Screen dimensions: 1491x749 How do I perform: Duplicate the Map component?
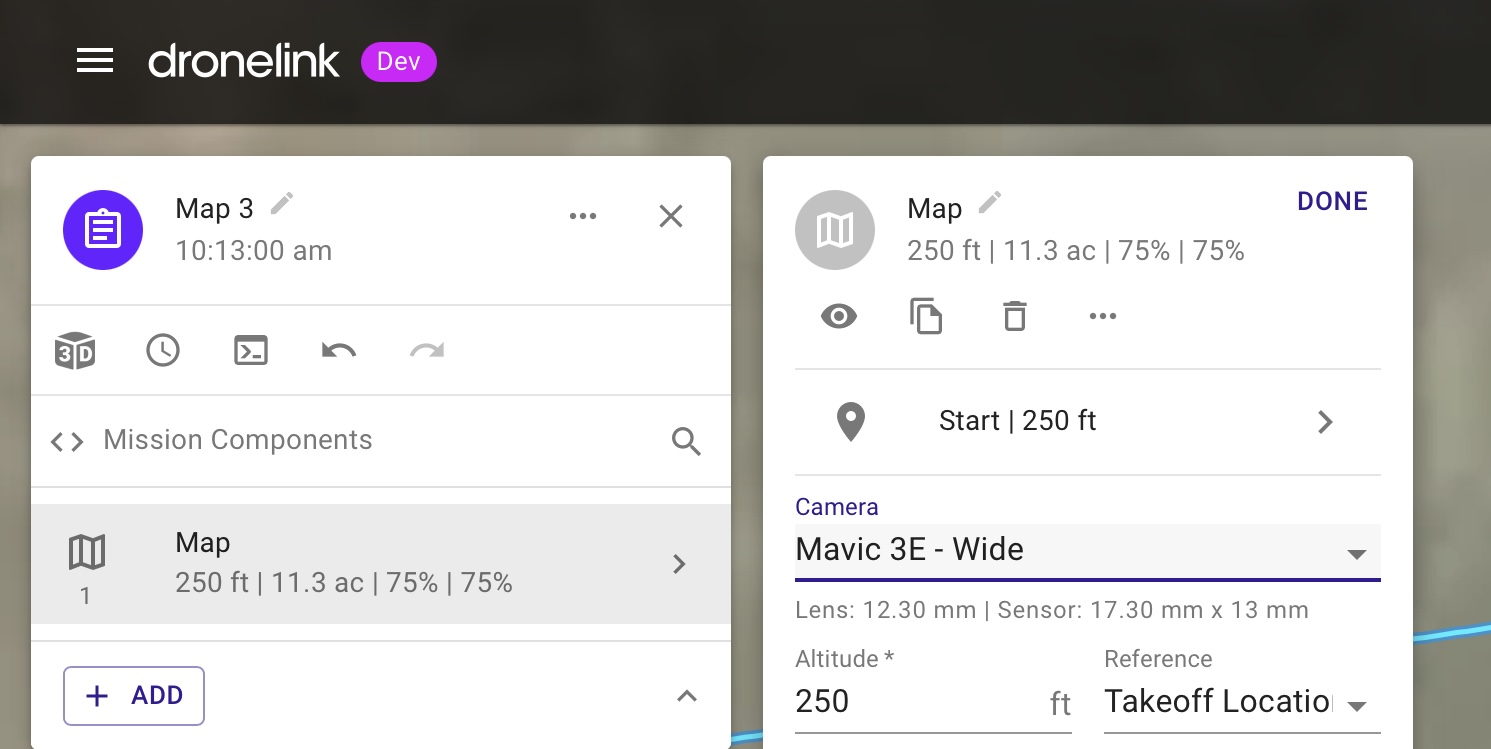(x=926, y=317)
